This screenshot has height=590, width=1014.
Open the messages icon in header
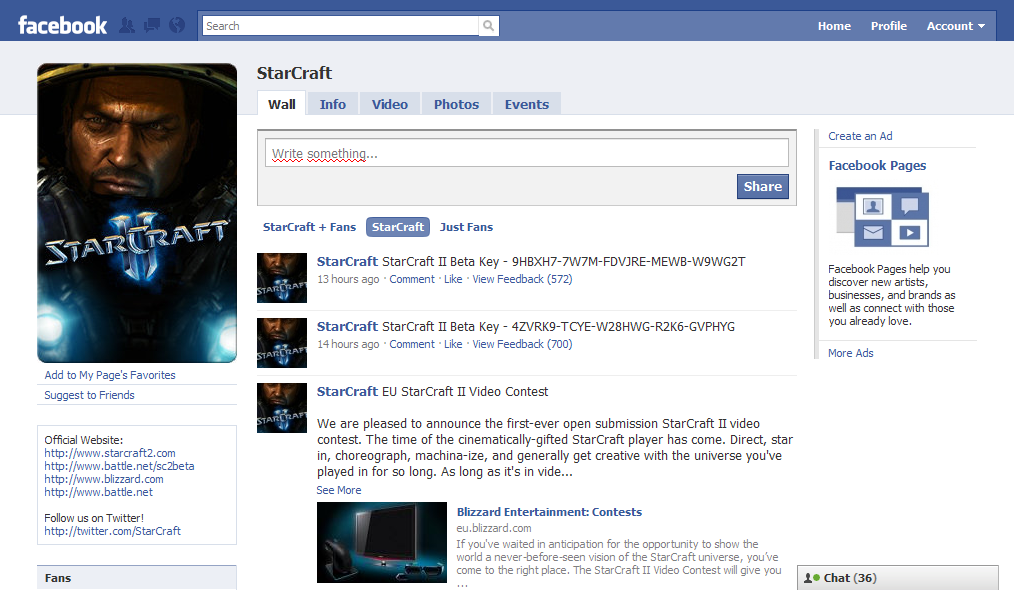(x=152, y=25)
